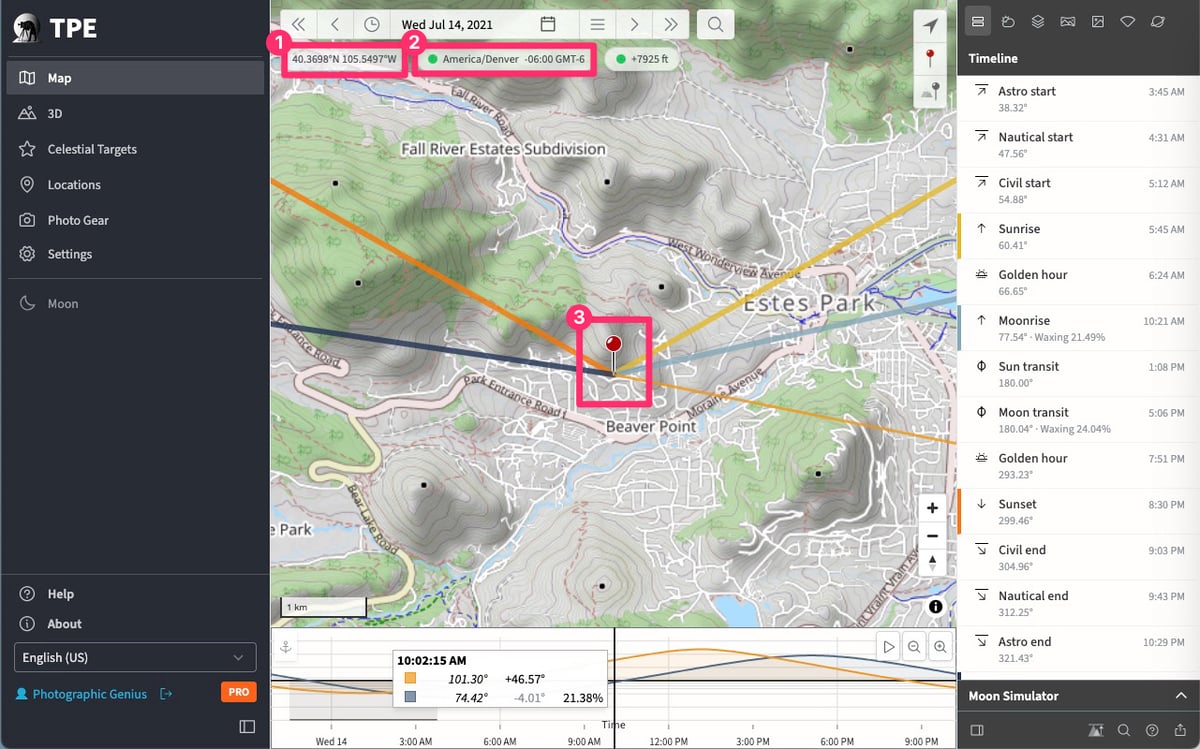This screenshot has height=749, width=1200.
Task: Open the date bar hamburger menu
Action: click(x=597, y=24)
